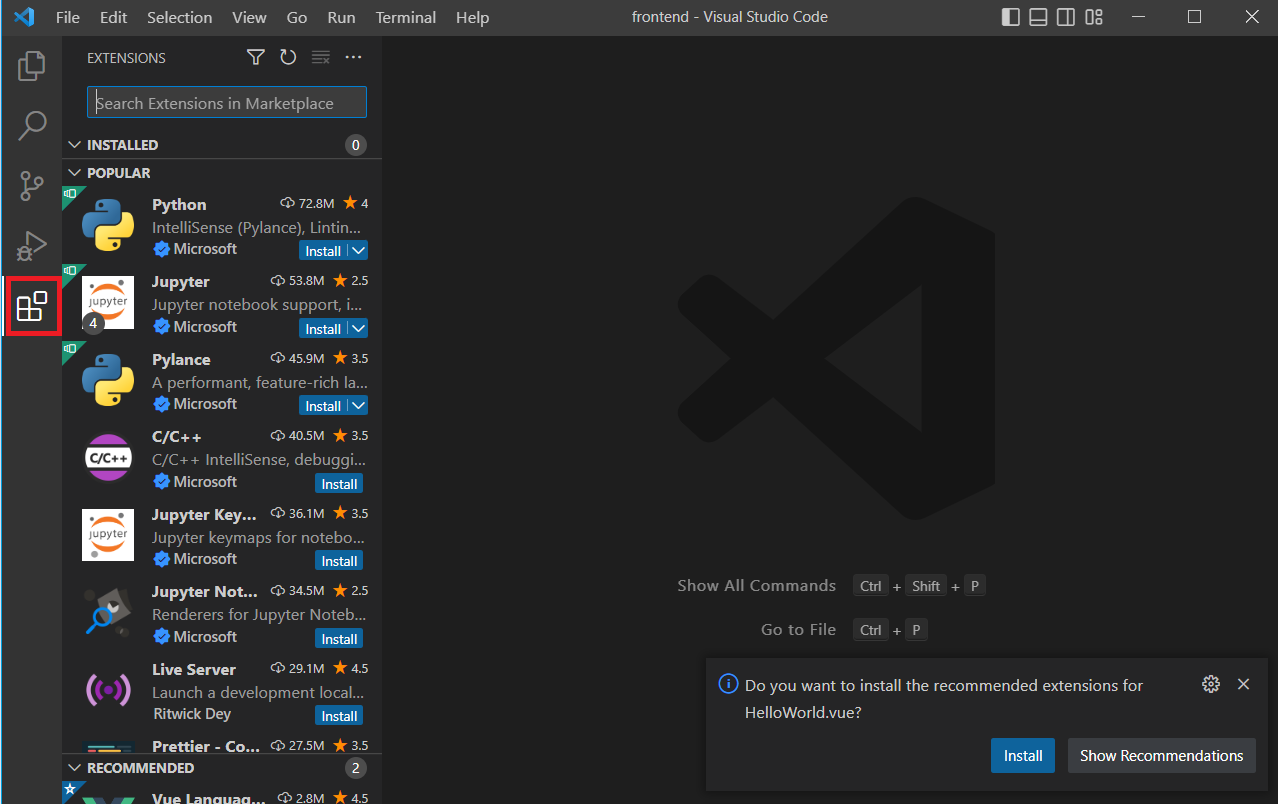
Task: Click recommended extensions count badge 2
Action: coord(355,768)
